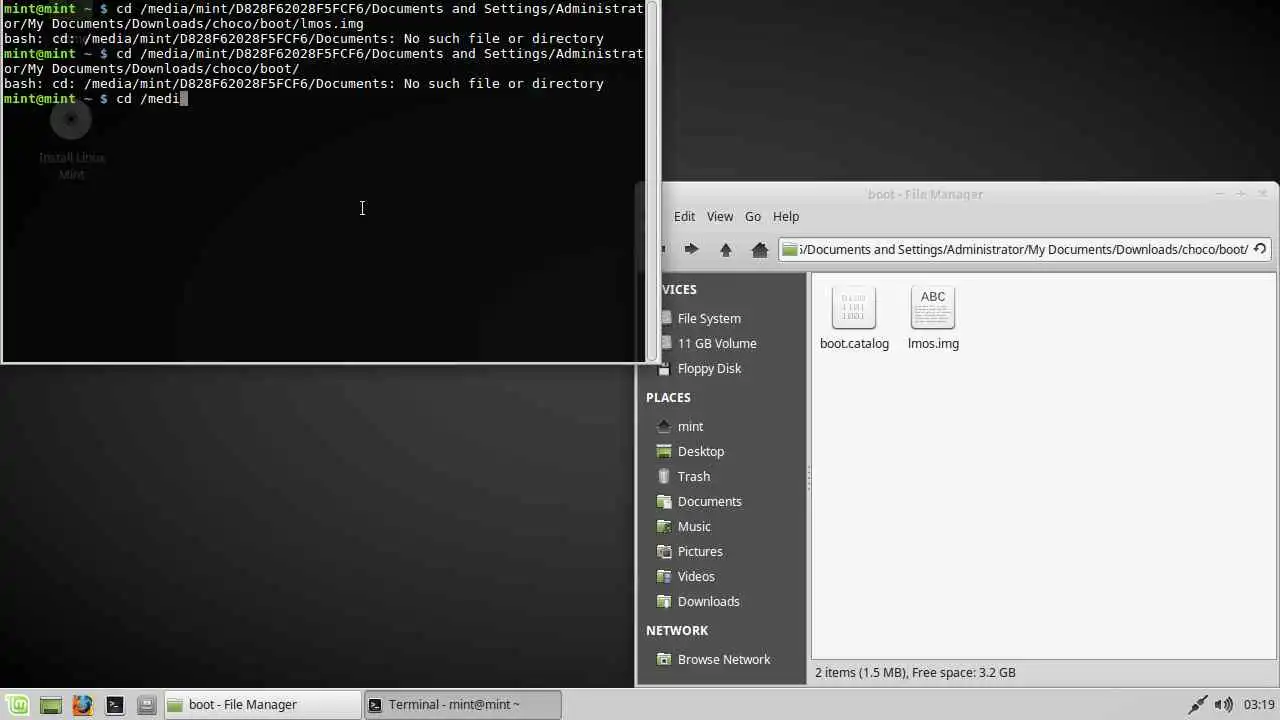Click the Trash can icon in sidebar
Screen dimensions: 1280x720
point(664,476)
